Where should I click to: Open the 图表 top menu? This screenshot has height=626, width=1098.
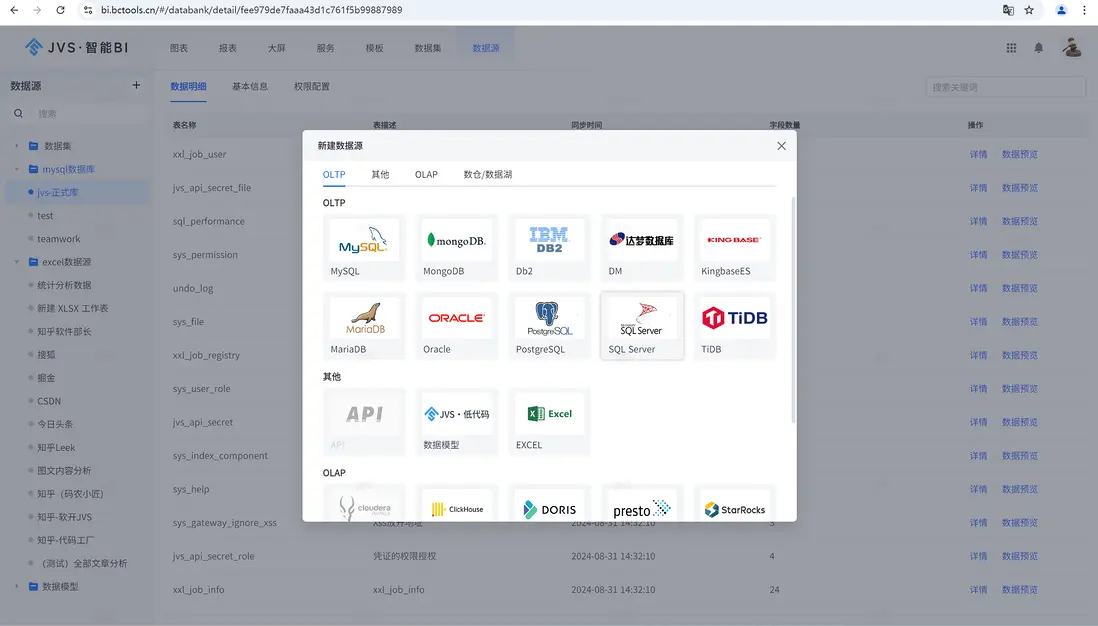point(179,48)
